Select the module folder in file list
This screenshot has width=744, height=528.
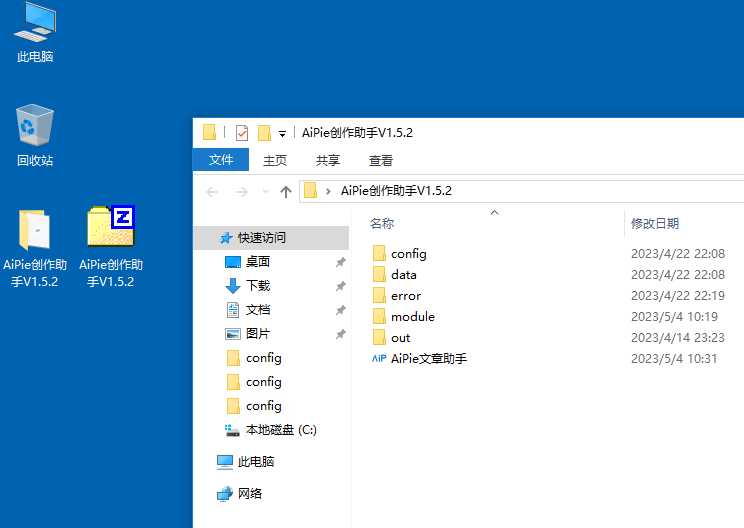[x=413, y=317]
